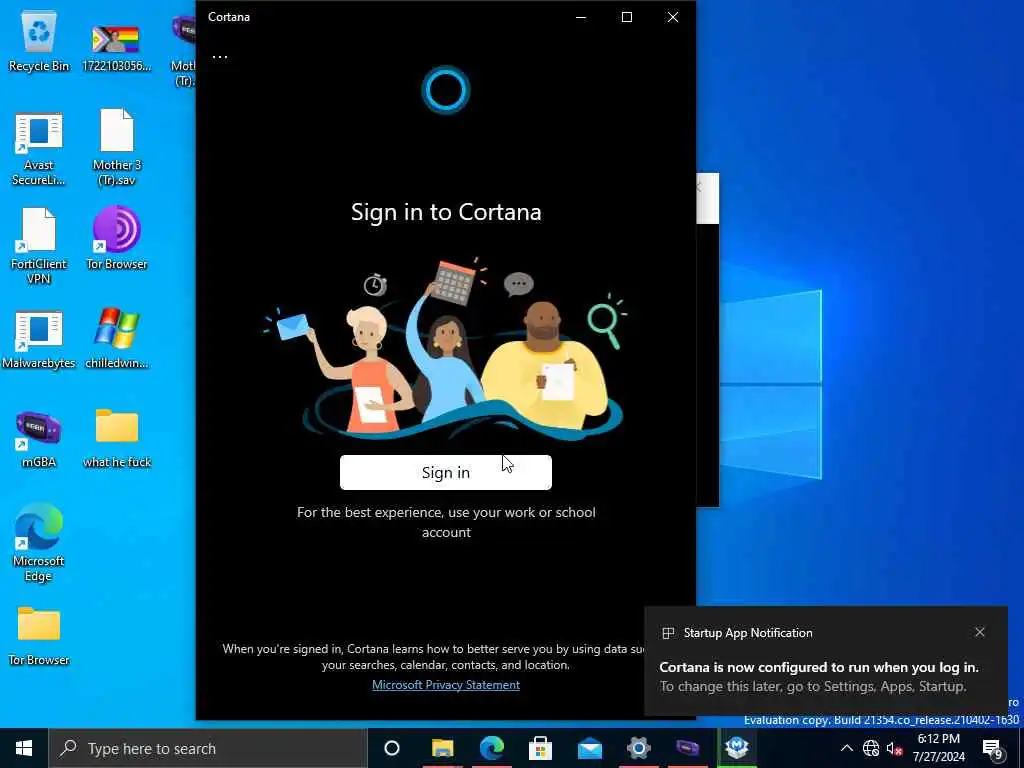Show hidden system tray icons
The width and height of the screenshot is (1024, 768).
[846, 748]
